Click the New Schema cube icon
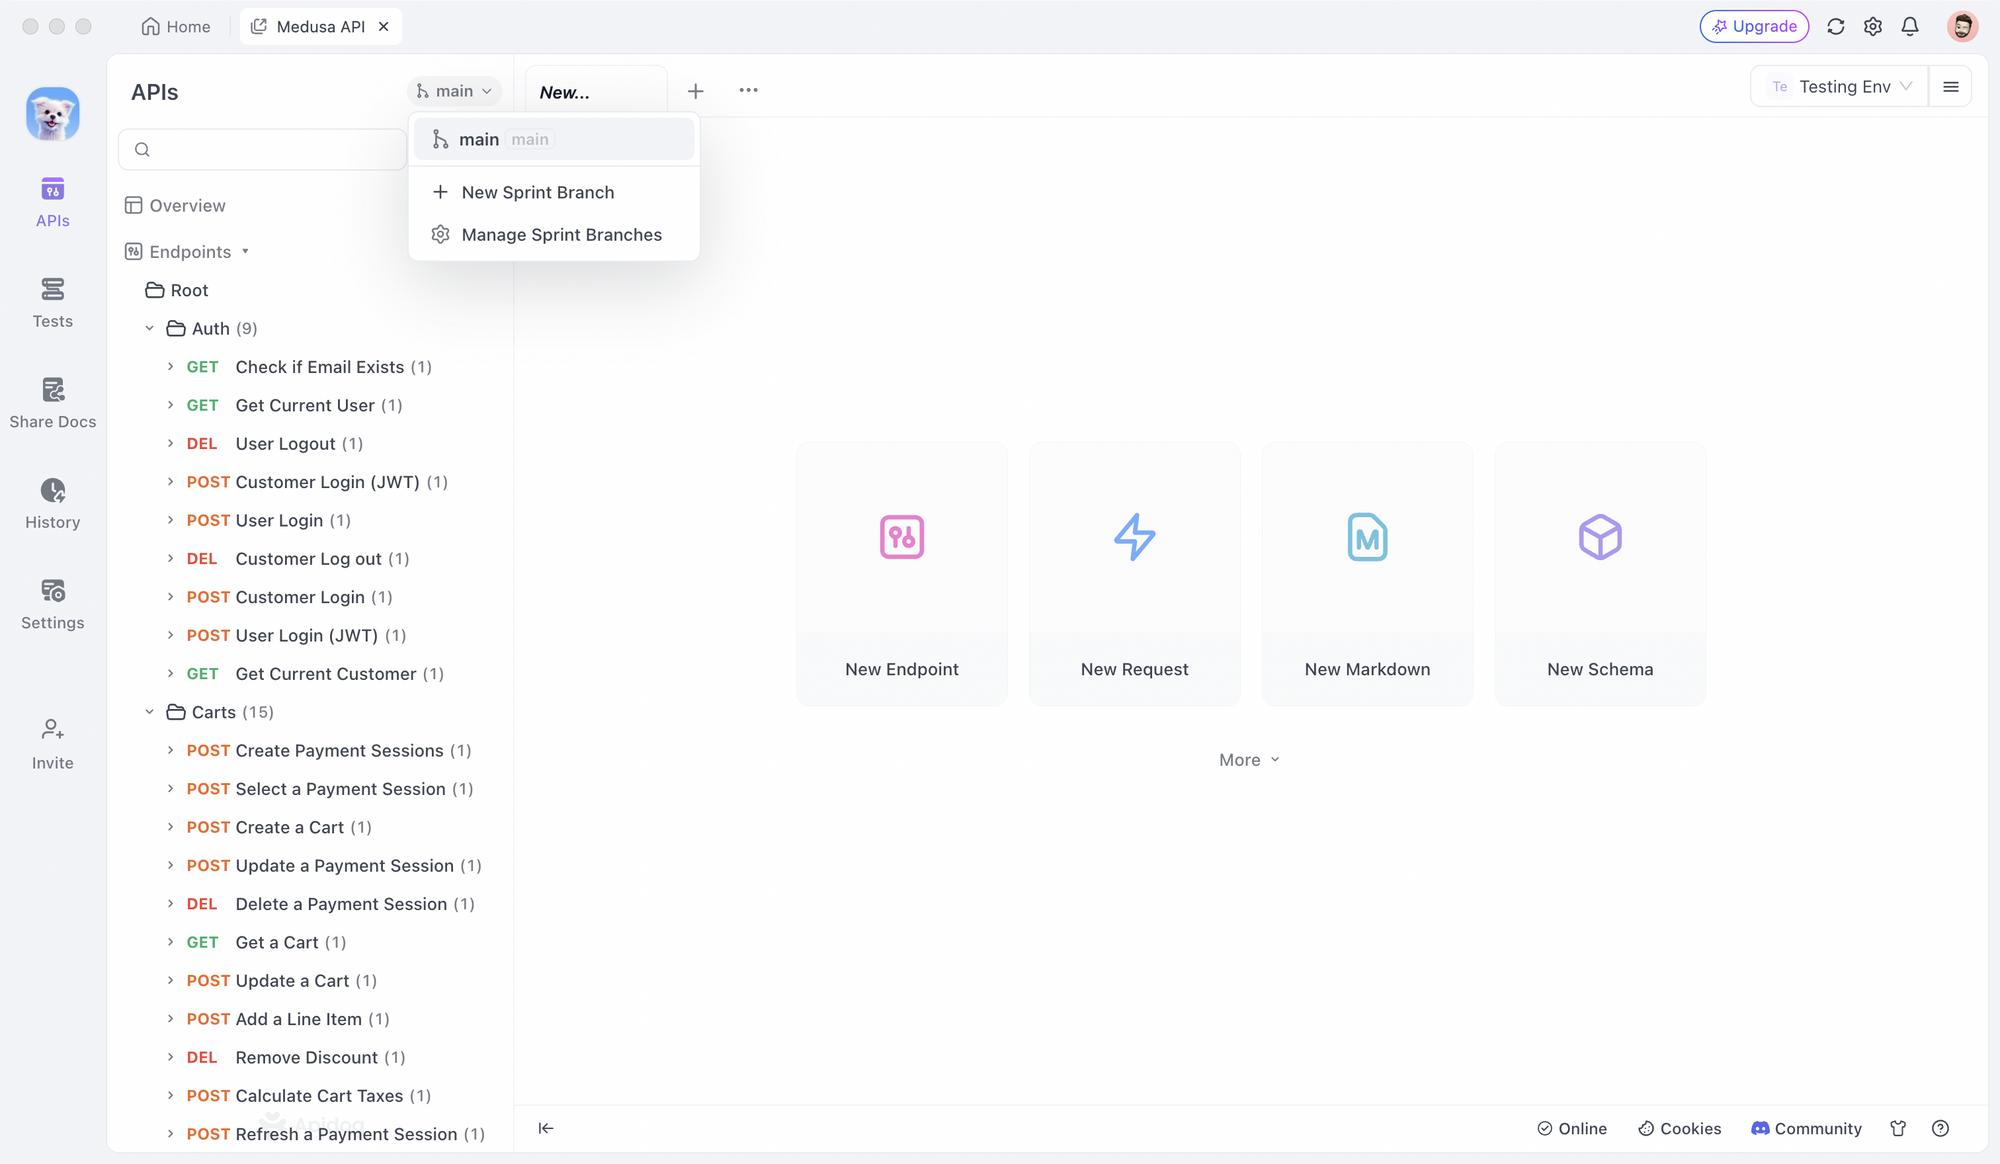The image size is (2000, 1164). tap(1600, 537)
